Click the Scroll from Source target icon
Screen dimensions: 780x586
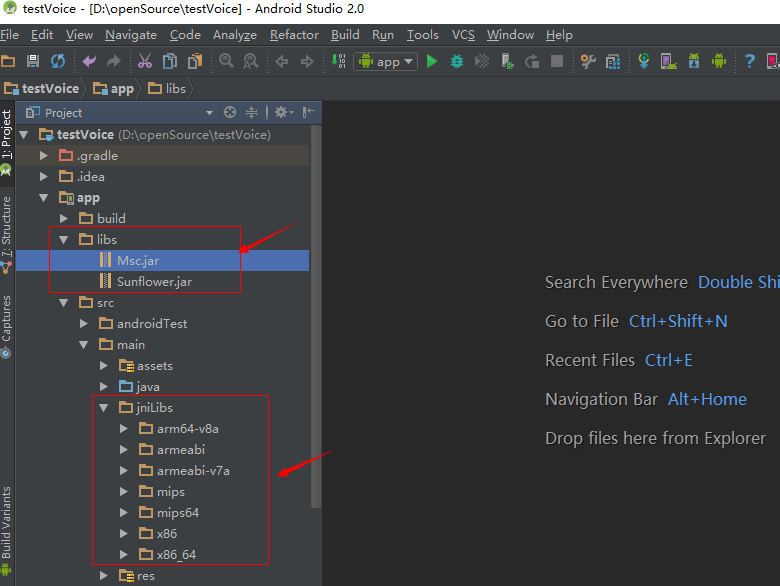(x=230, y=112)
